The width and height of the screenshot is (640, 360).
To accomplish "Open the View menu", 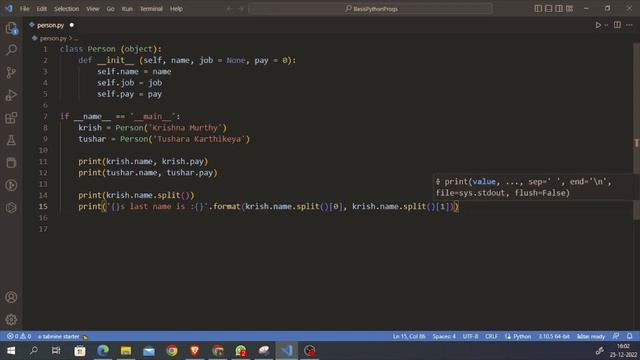I will click(93, 9).
